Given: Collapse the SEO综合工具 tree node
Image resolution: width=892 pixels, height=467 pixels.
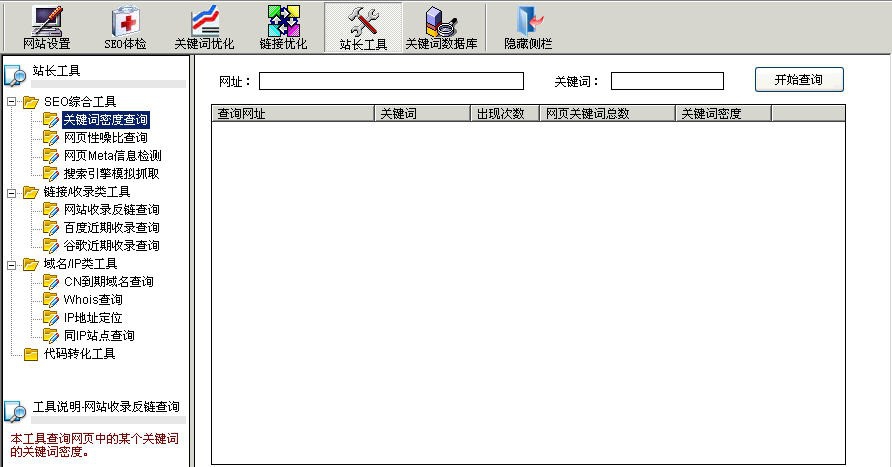Looking at the screenshot, I should click(11, 102).
